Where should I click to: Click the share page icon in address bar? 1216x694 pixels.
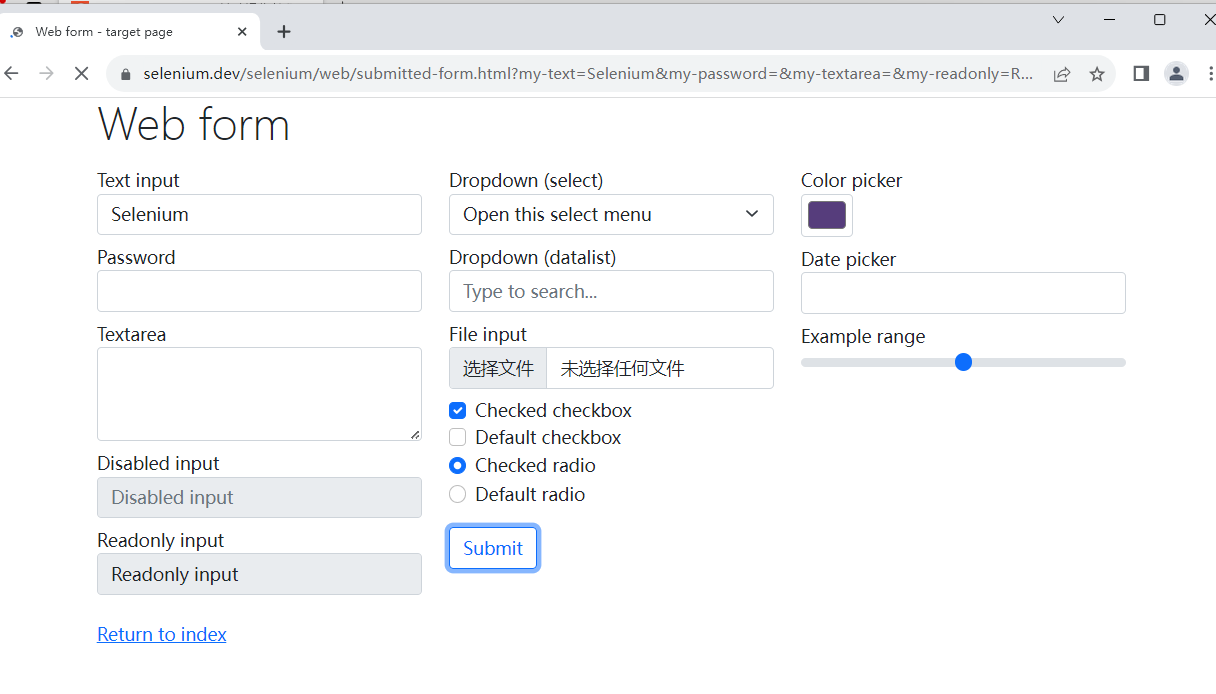click(1062, 74)
